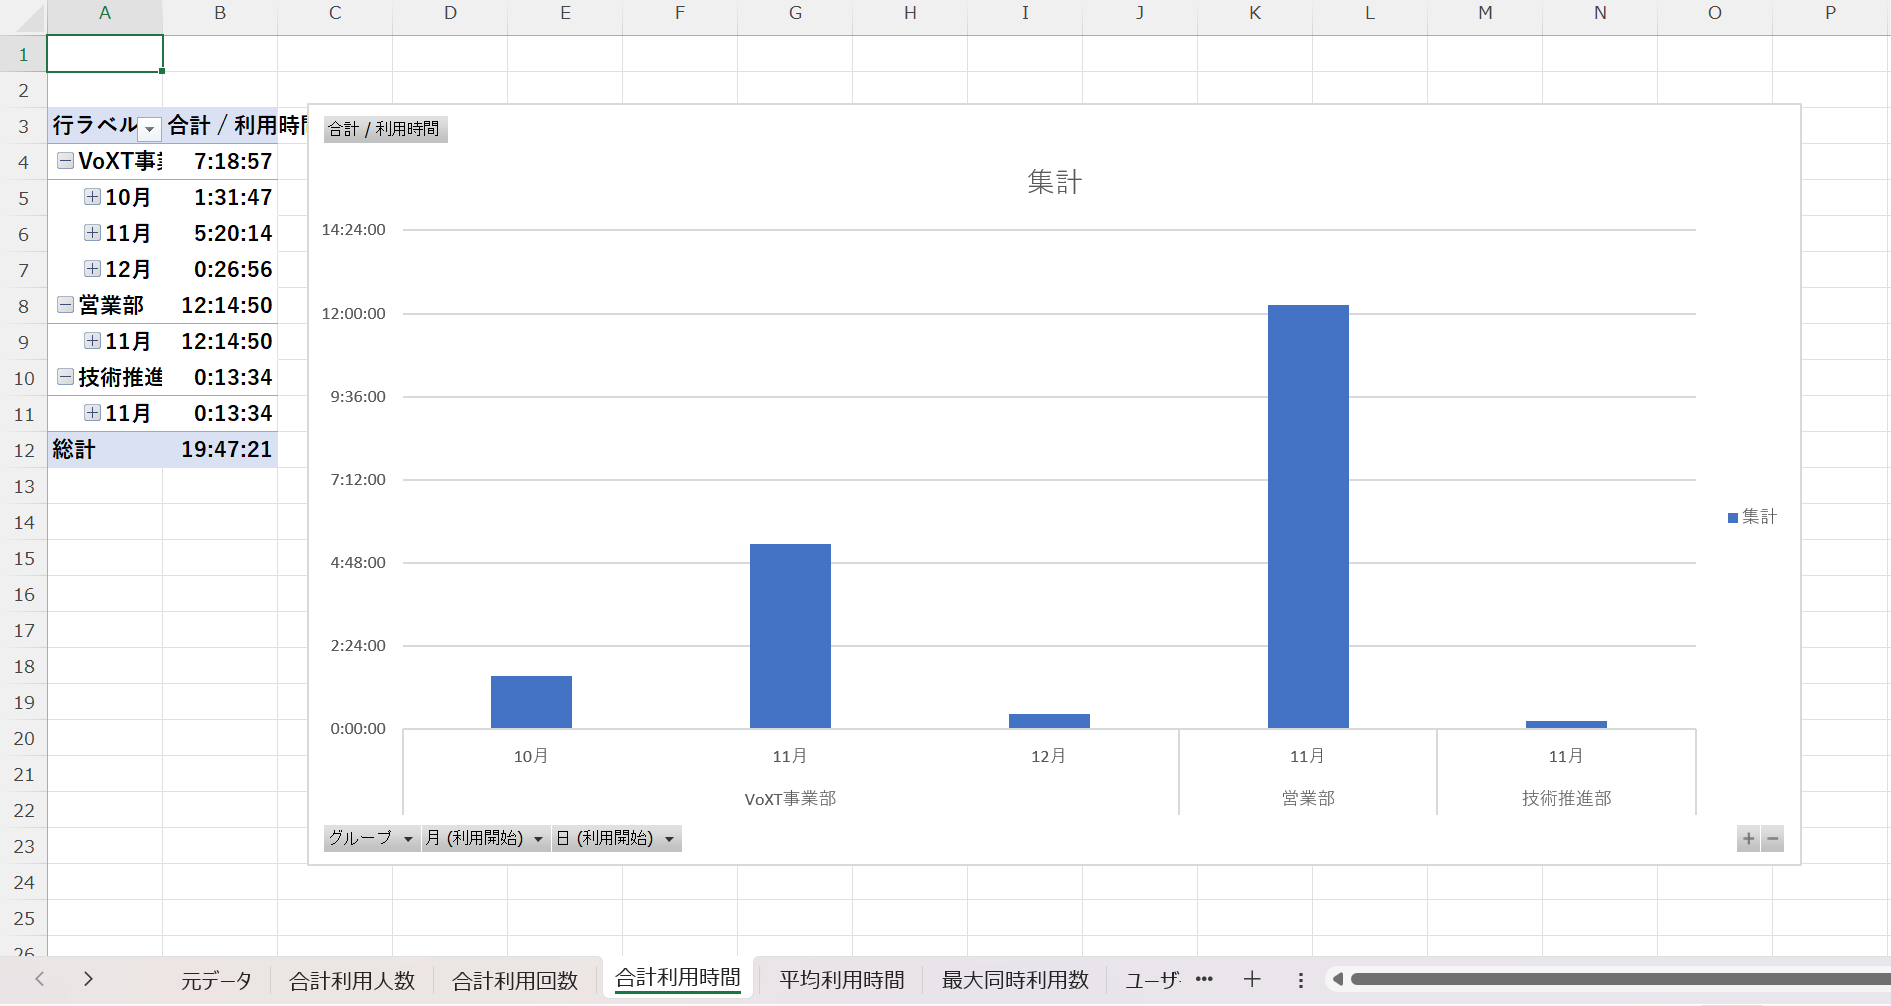Add a new sheet with plus icon
The width and height of the screenshot is (1891, 1006).
click(x=1252, y=980)
